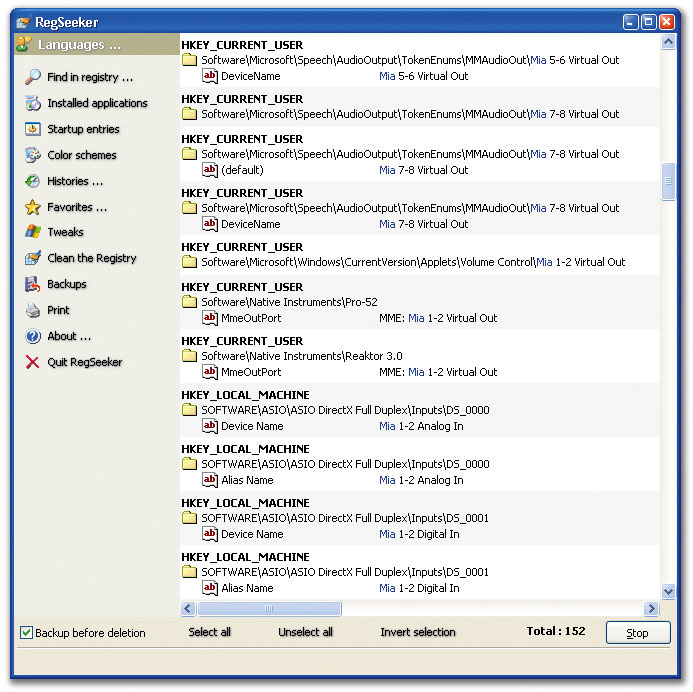Go to Startup entries
This screenshot has height=692, width=693.
point(83,129)
